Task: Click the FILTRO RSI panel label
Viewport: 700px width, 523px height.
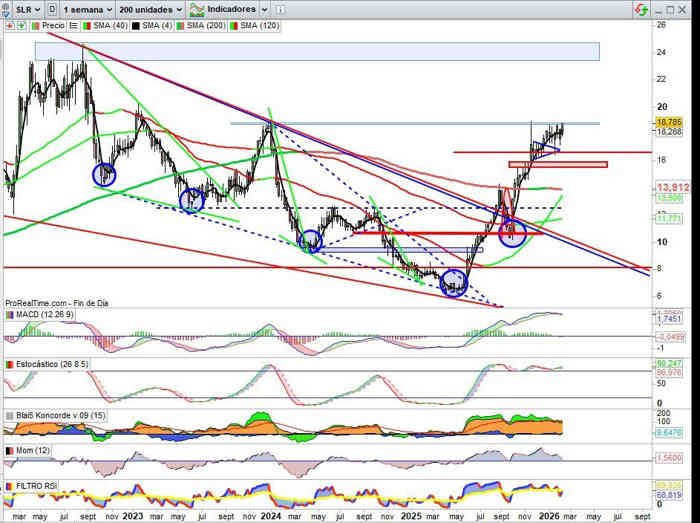Action: (x=35, y=485)
